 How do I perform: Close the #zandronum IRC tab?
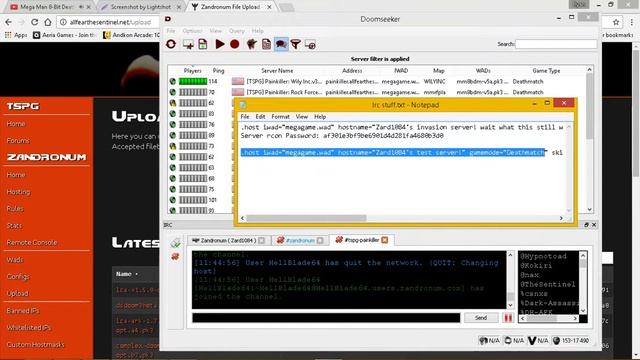coord(320,240)
